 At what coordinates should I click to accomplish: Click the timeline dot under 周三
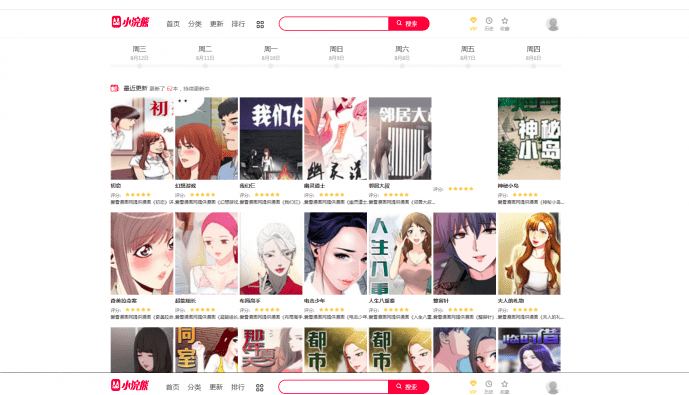click(x=139, y=66)
